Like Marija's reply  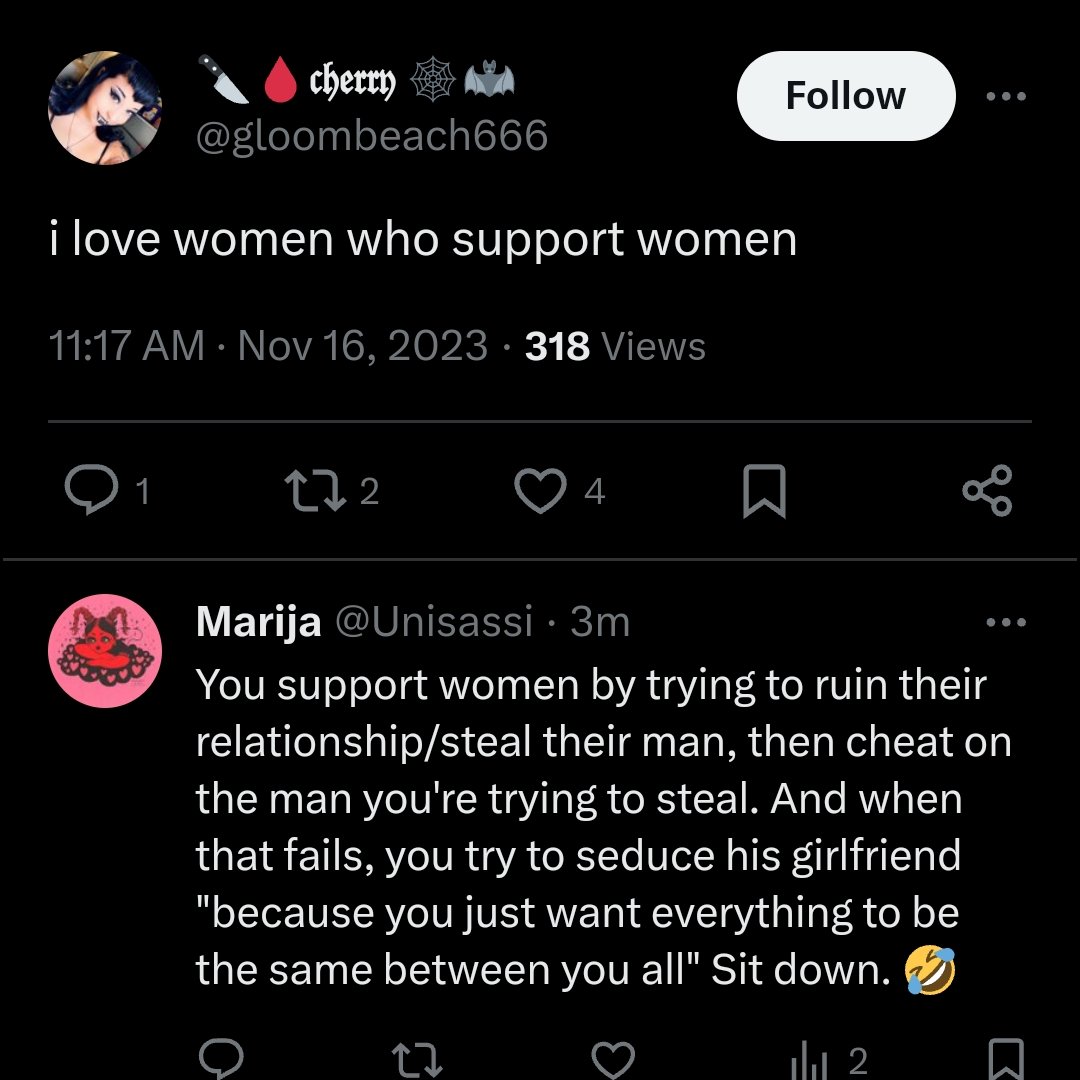[613, 1060]
